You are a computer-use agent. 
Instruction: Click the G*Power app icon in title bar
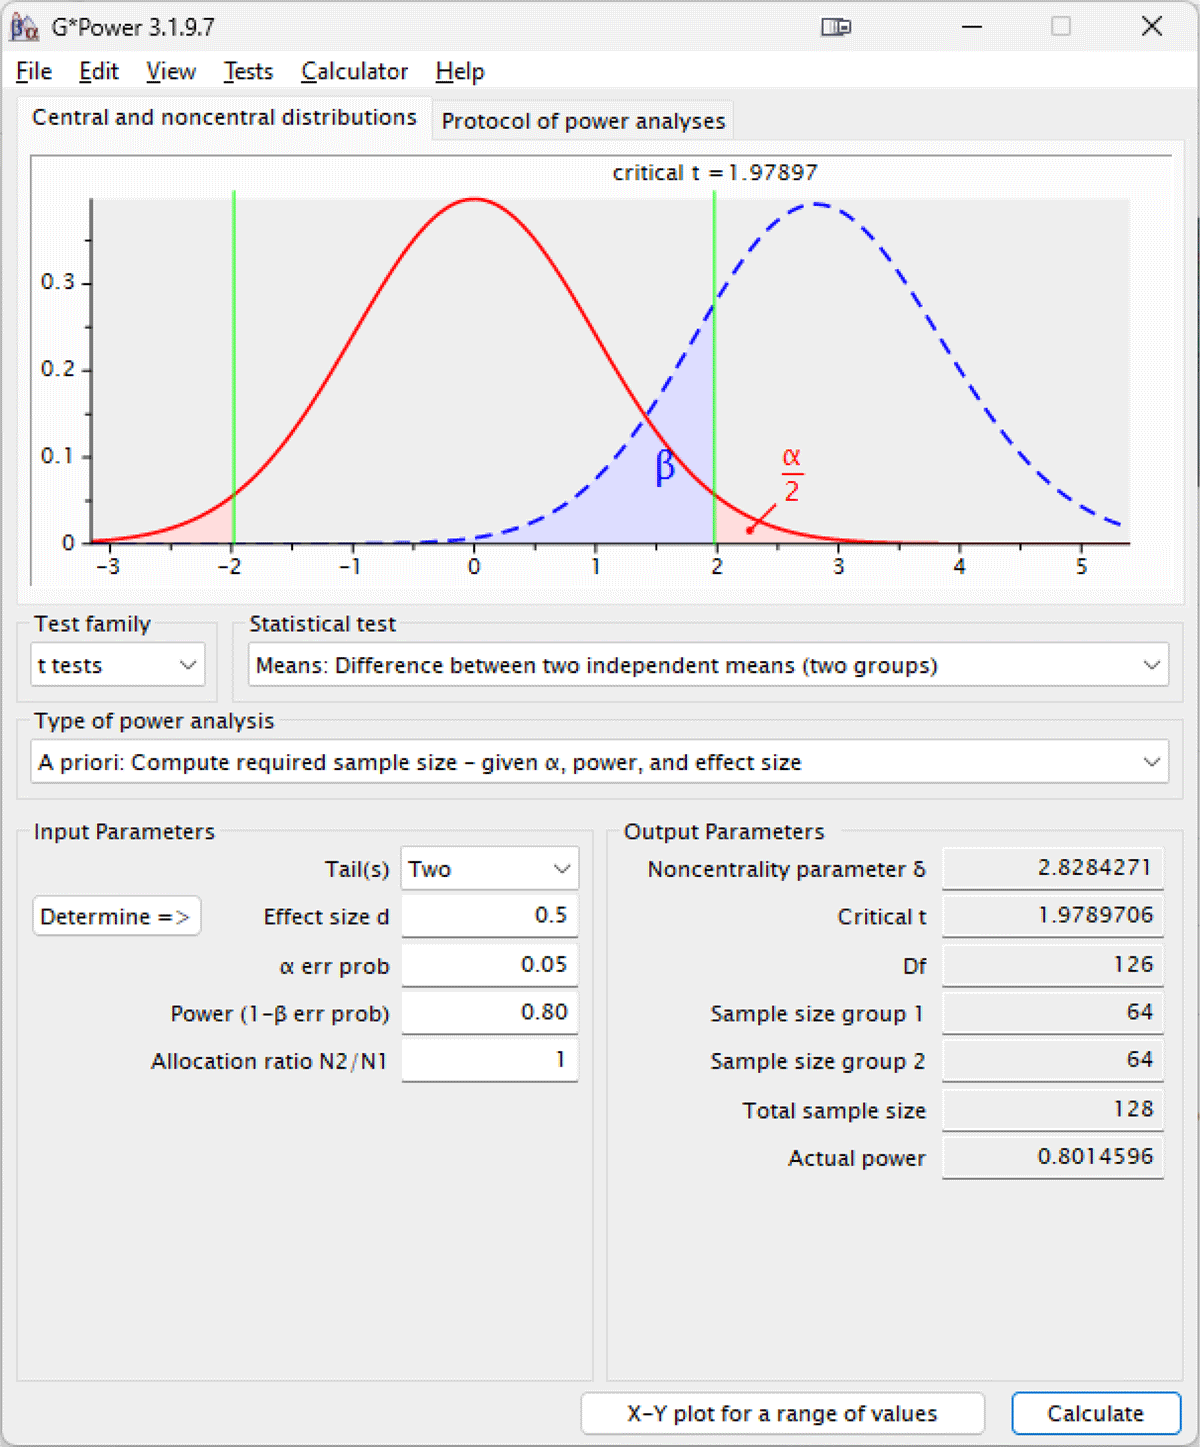point(24,27)
